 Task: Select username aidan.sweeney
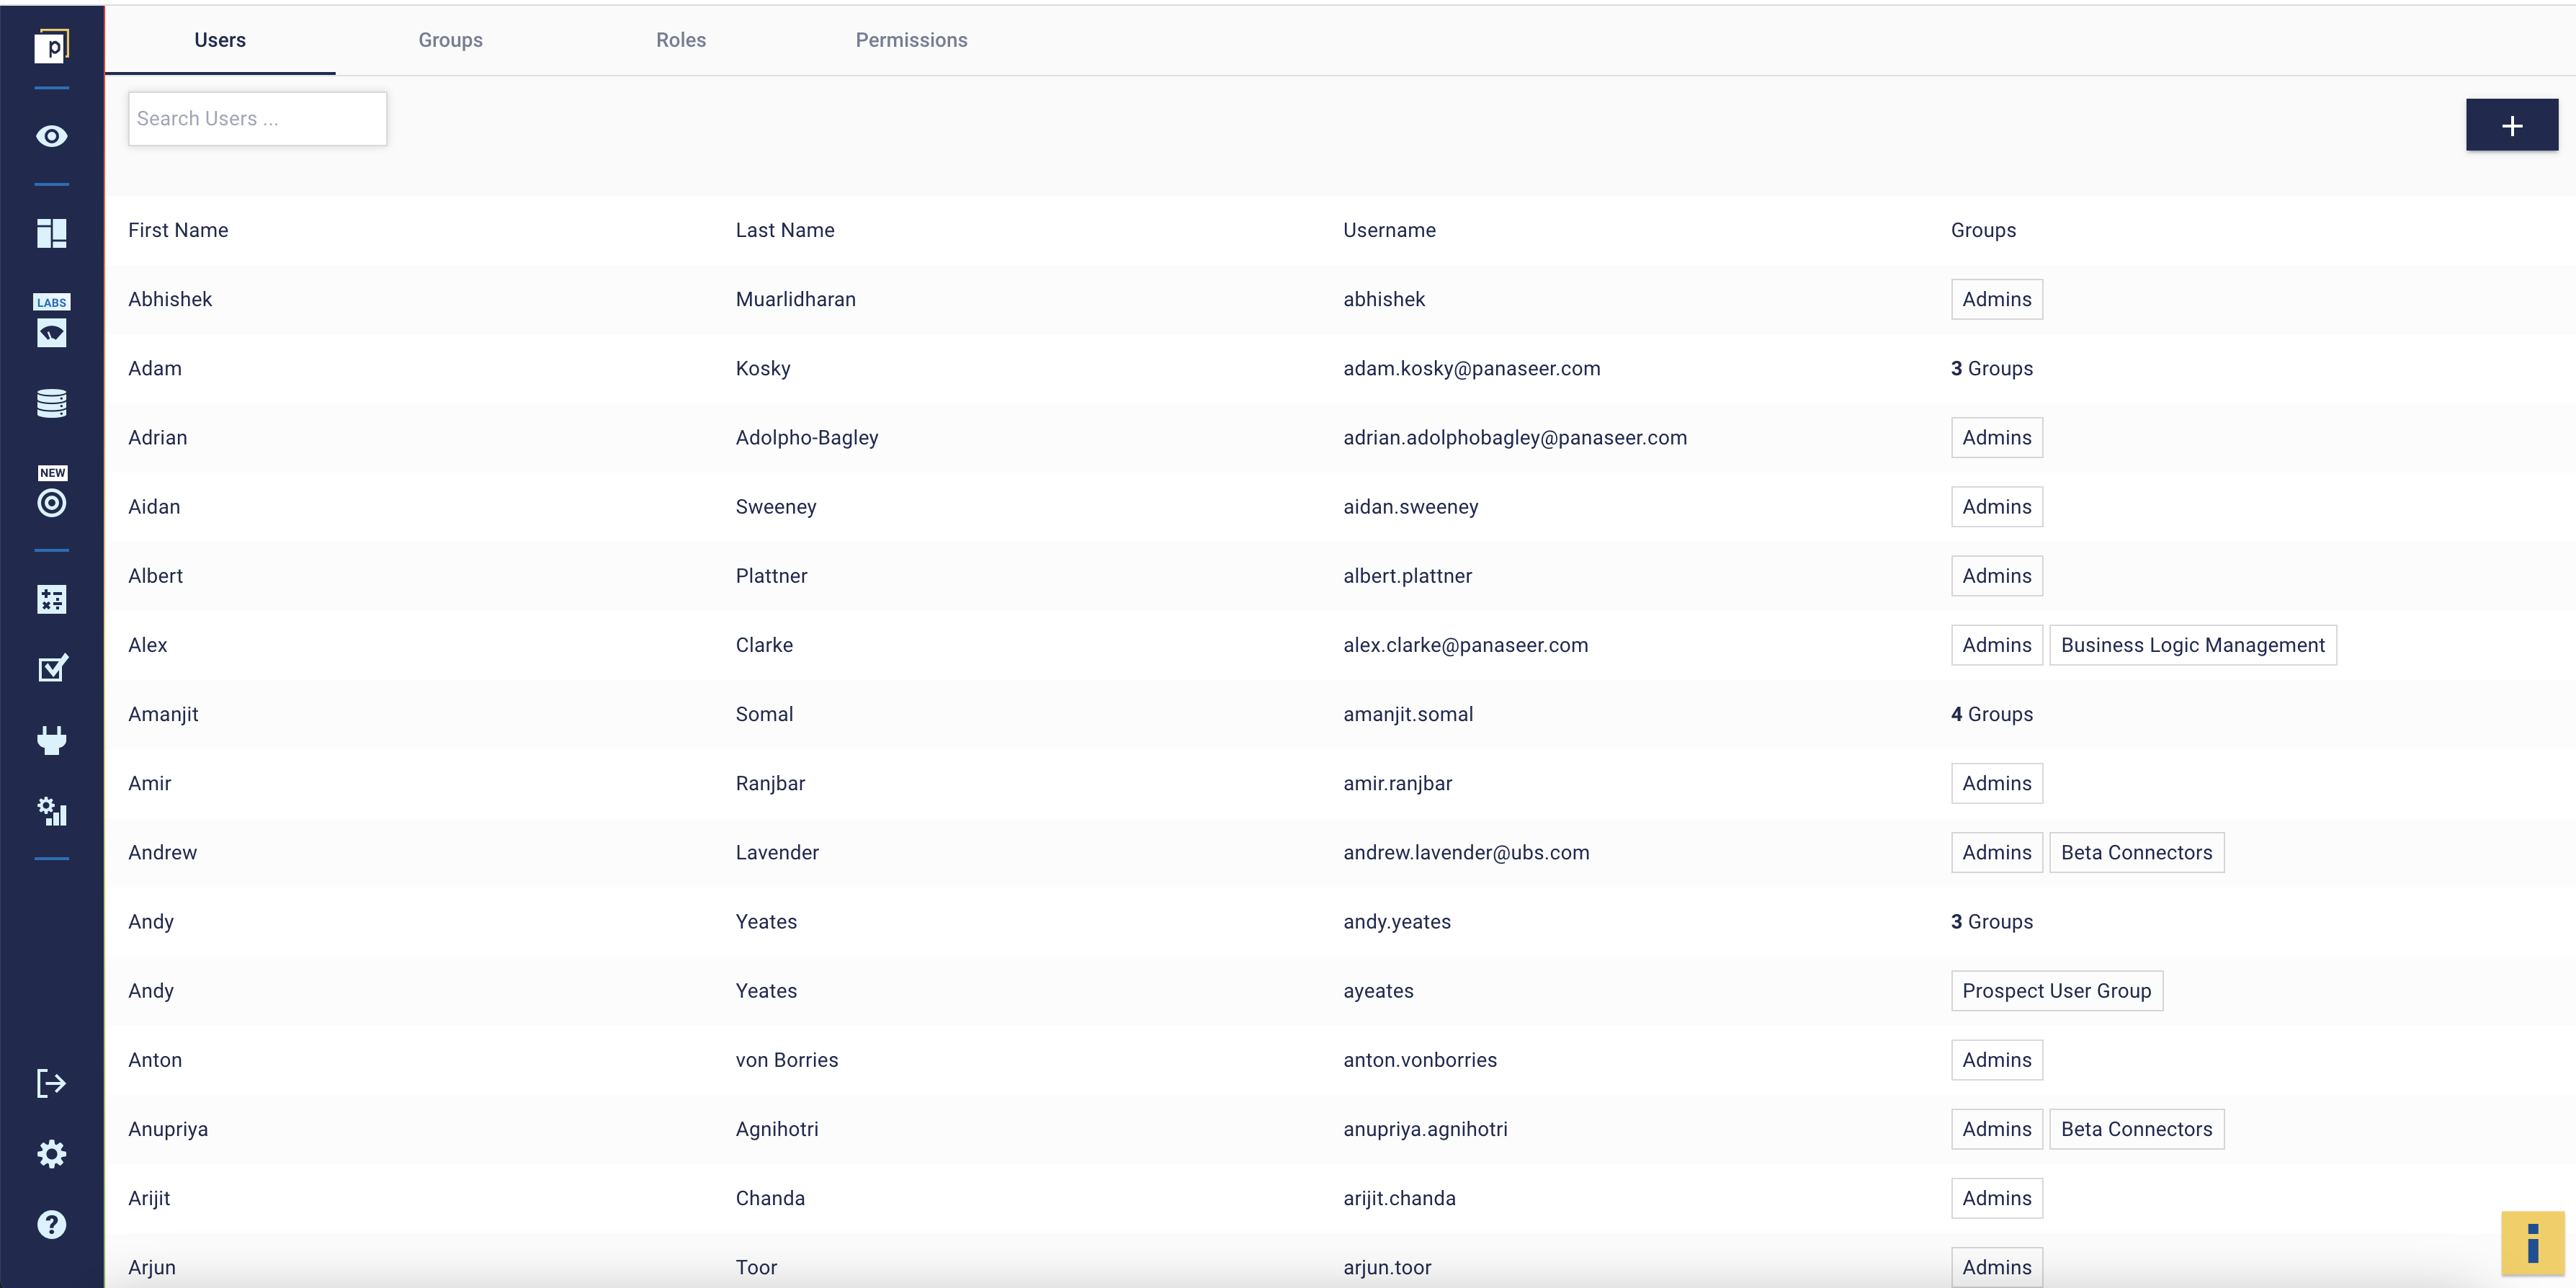tap(1411, 507)
